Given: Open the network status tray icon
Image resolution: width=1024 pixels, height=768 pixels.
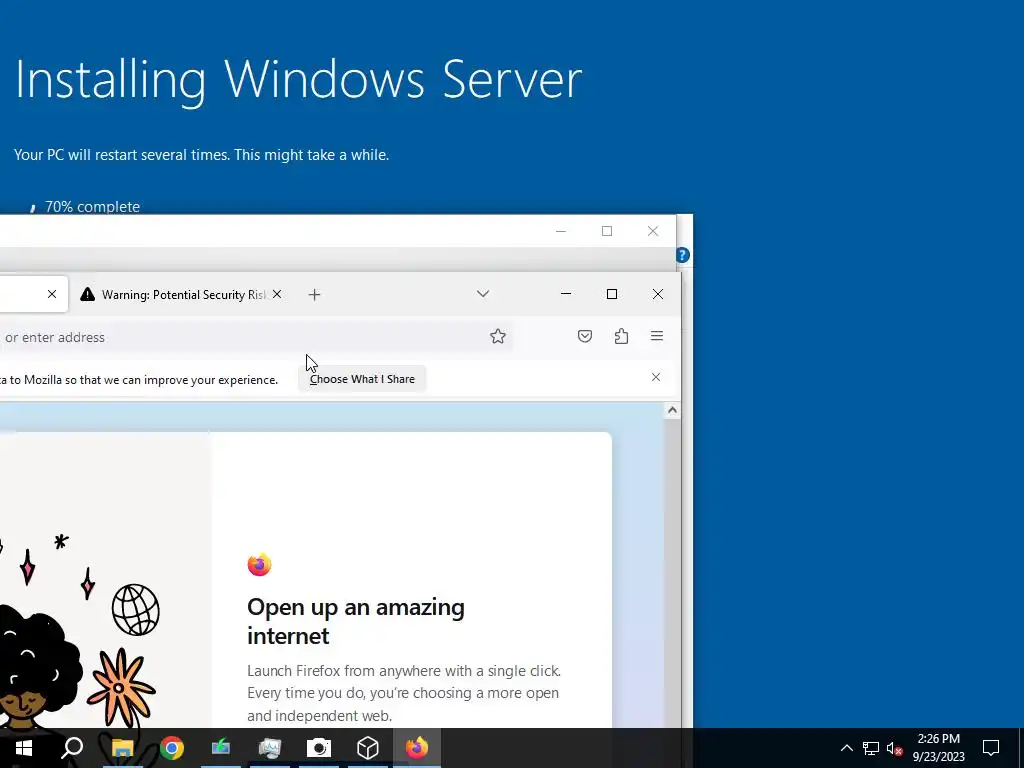Looking at the screenshot, I should coord(871,748).
